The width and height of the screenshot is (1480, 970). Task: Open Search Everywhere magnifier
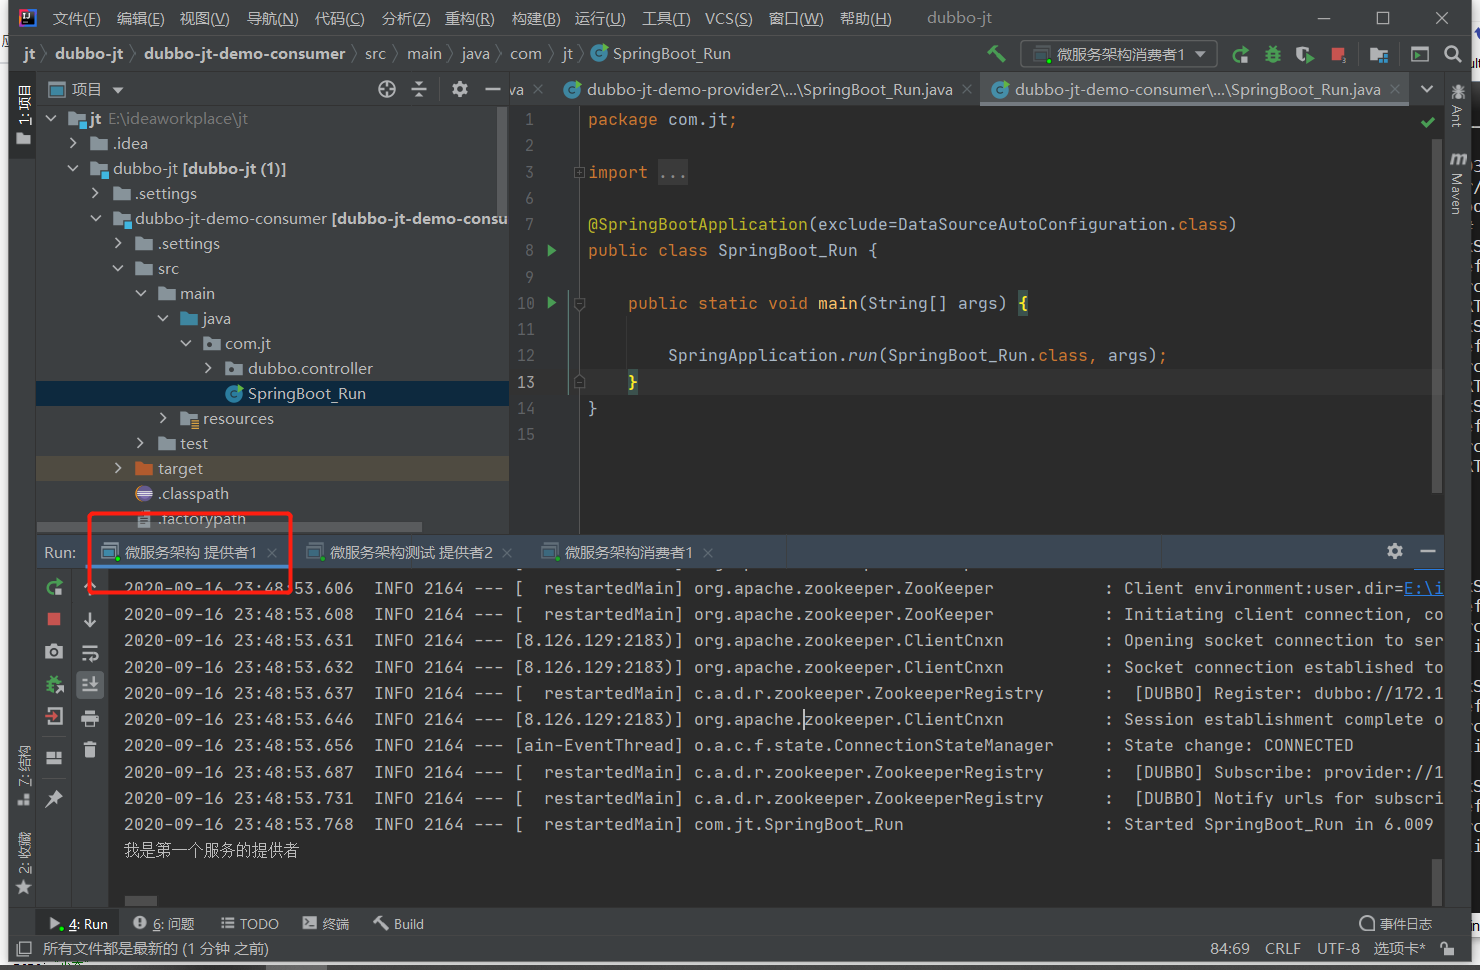point(1453,55)
